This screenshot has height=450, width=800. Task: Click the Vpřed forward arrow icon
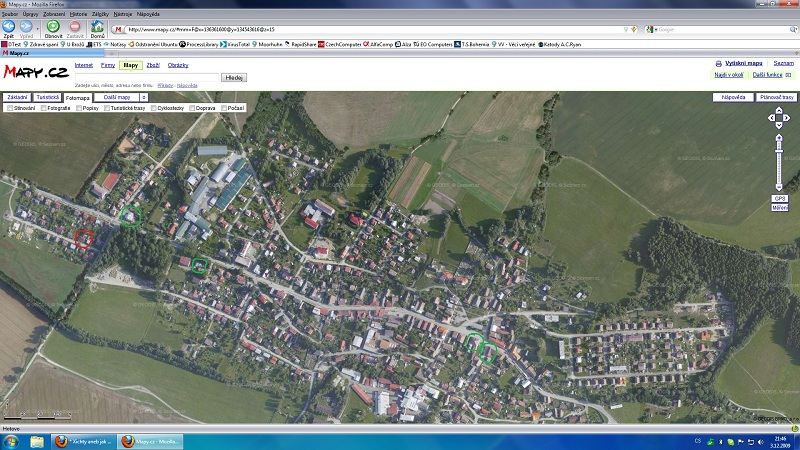(26, 26)
